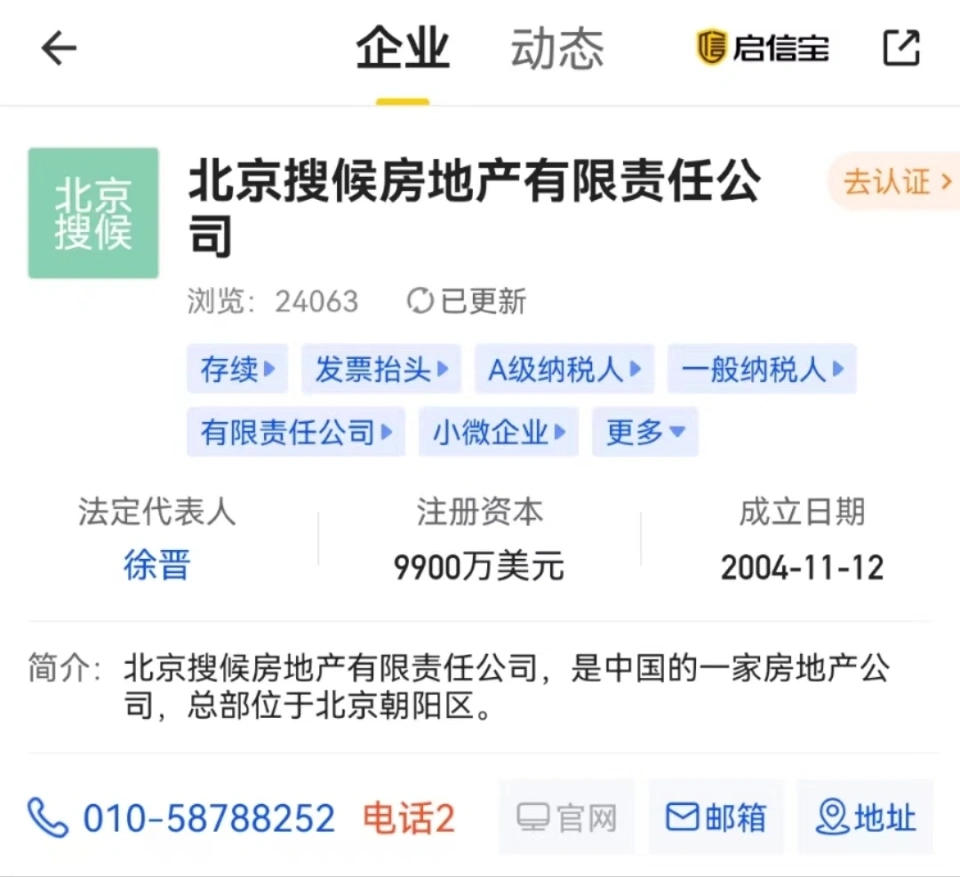960x877 pixels.
Task: Open 官网 website button
Action: (x=566, y=818)
